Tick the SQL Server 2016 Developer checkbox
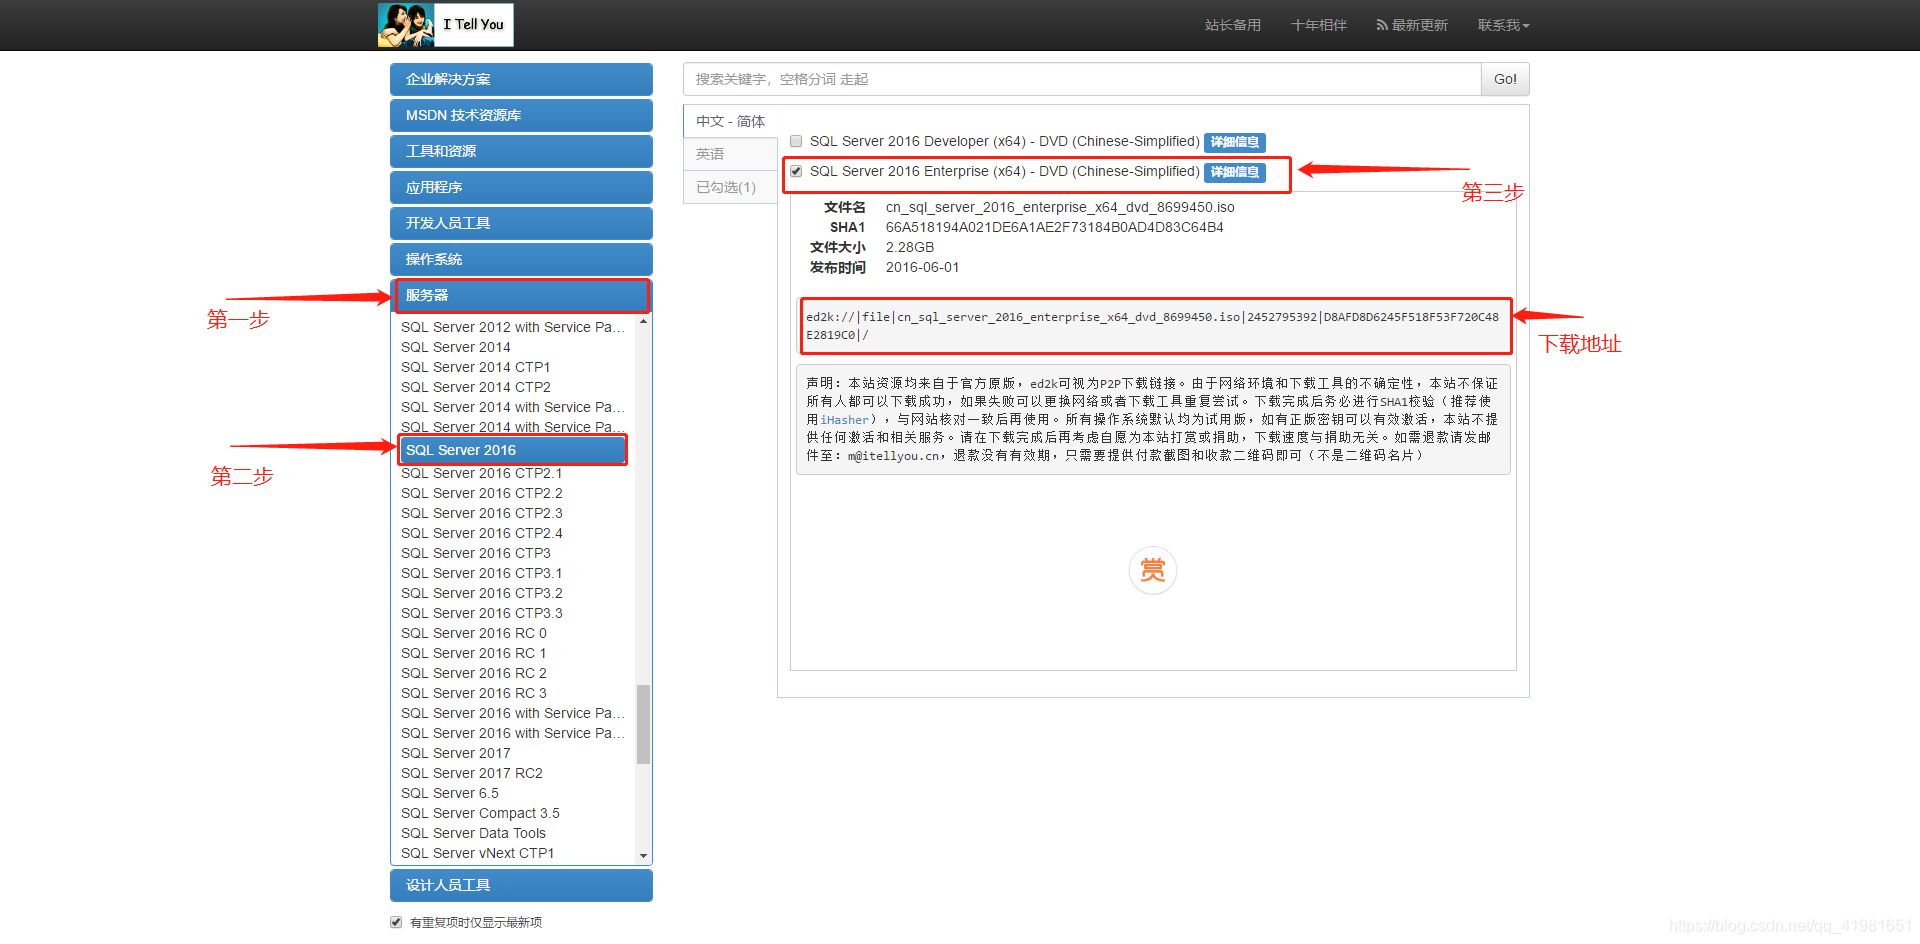This screenshot has width=1920, height=944. click(x=796, y=141)
